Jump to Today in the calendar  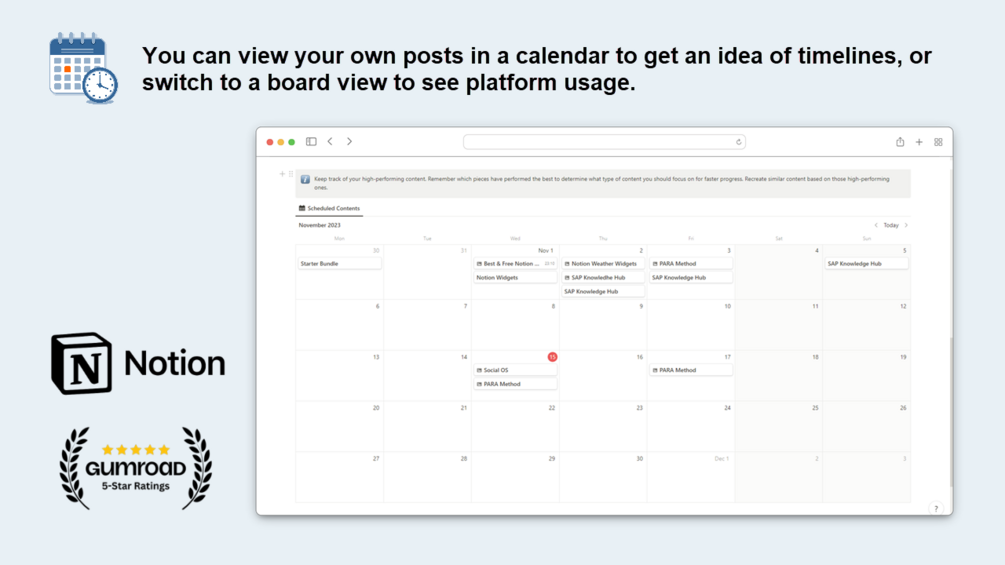coord(891,225)
